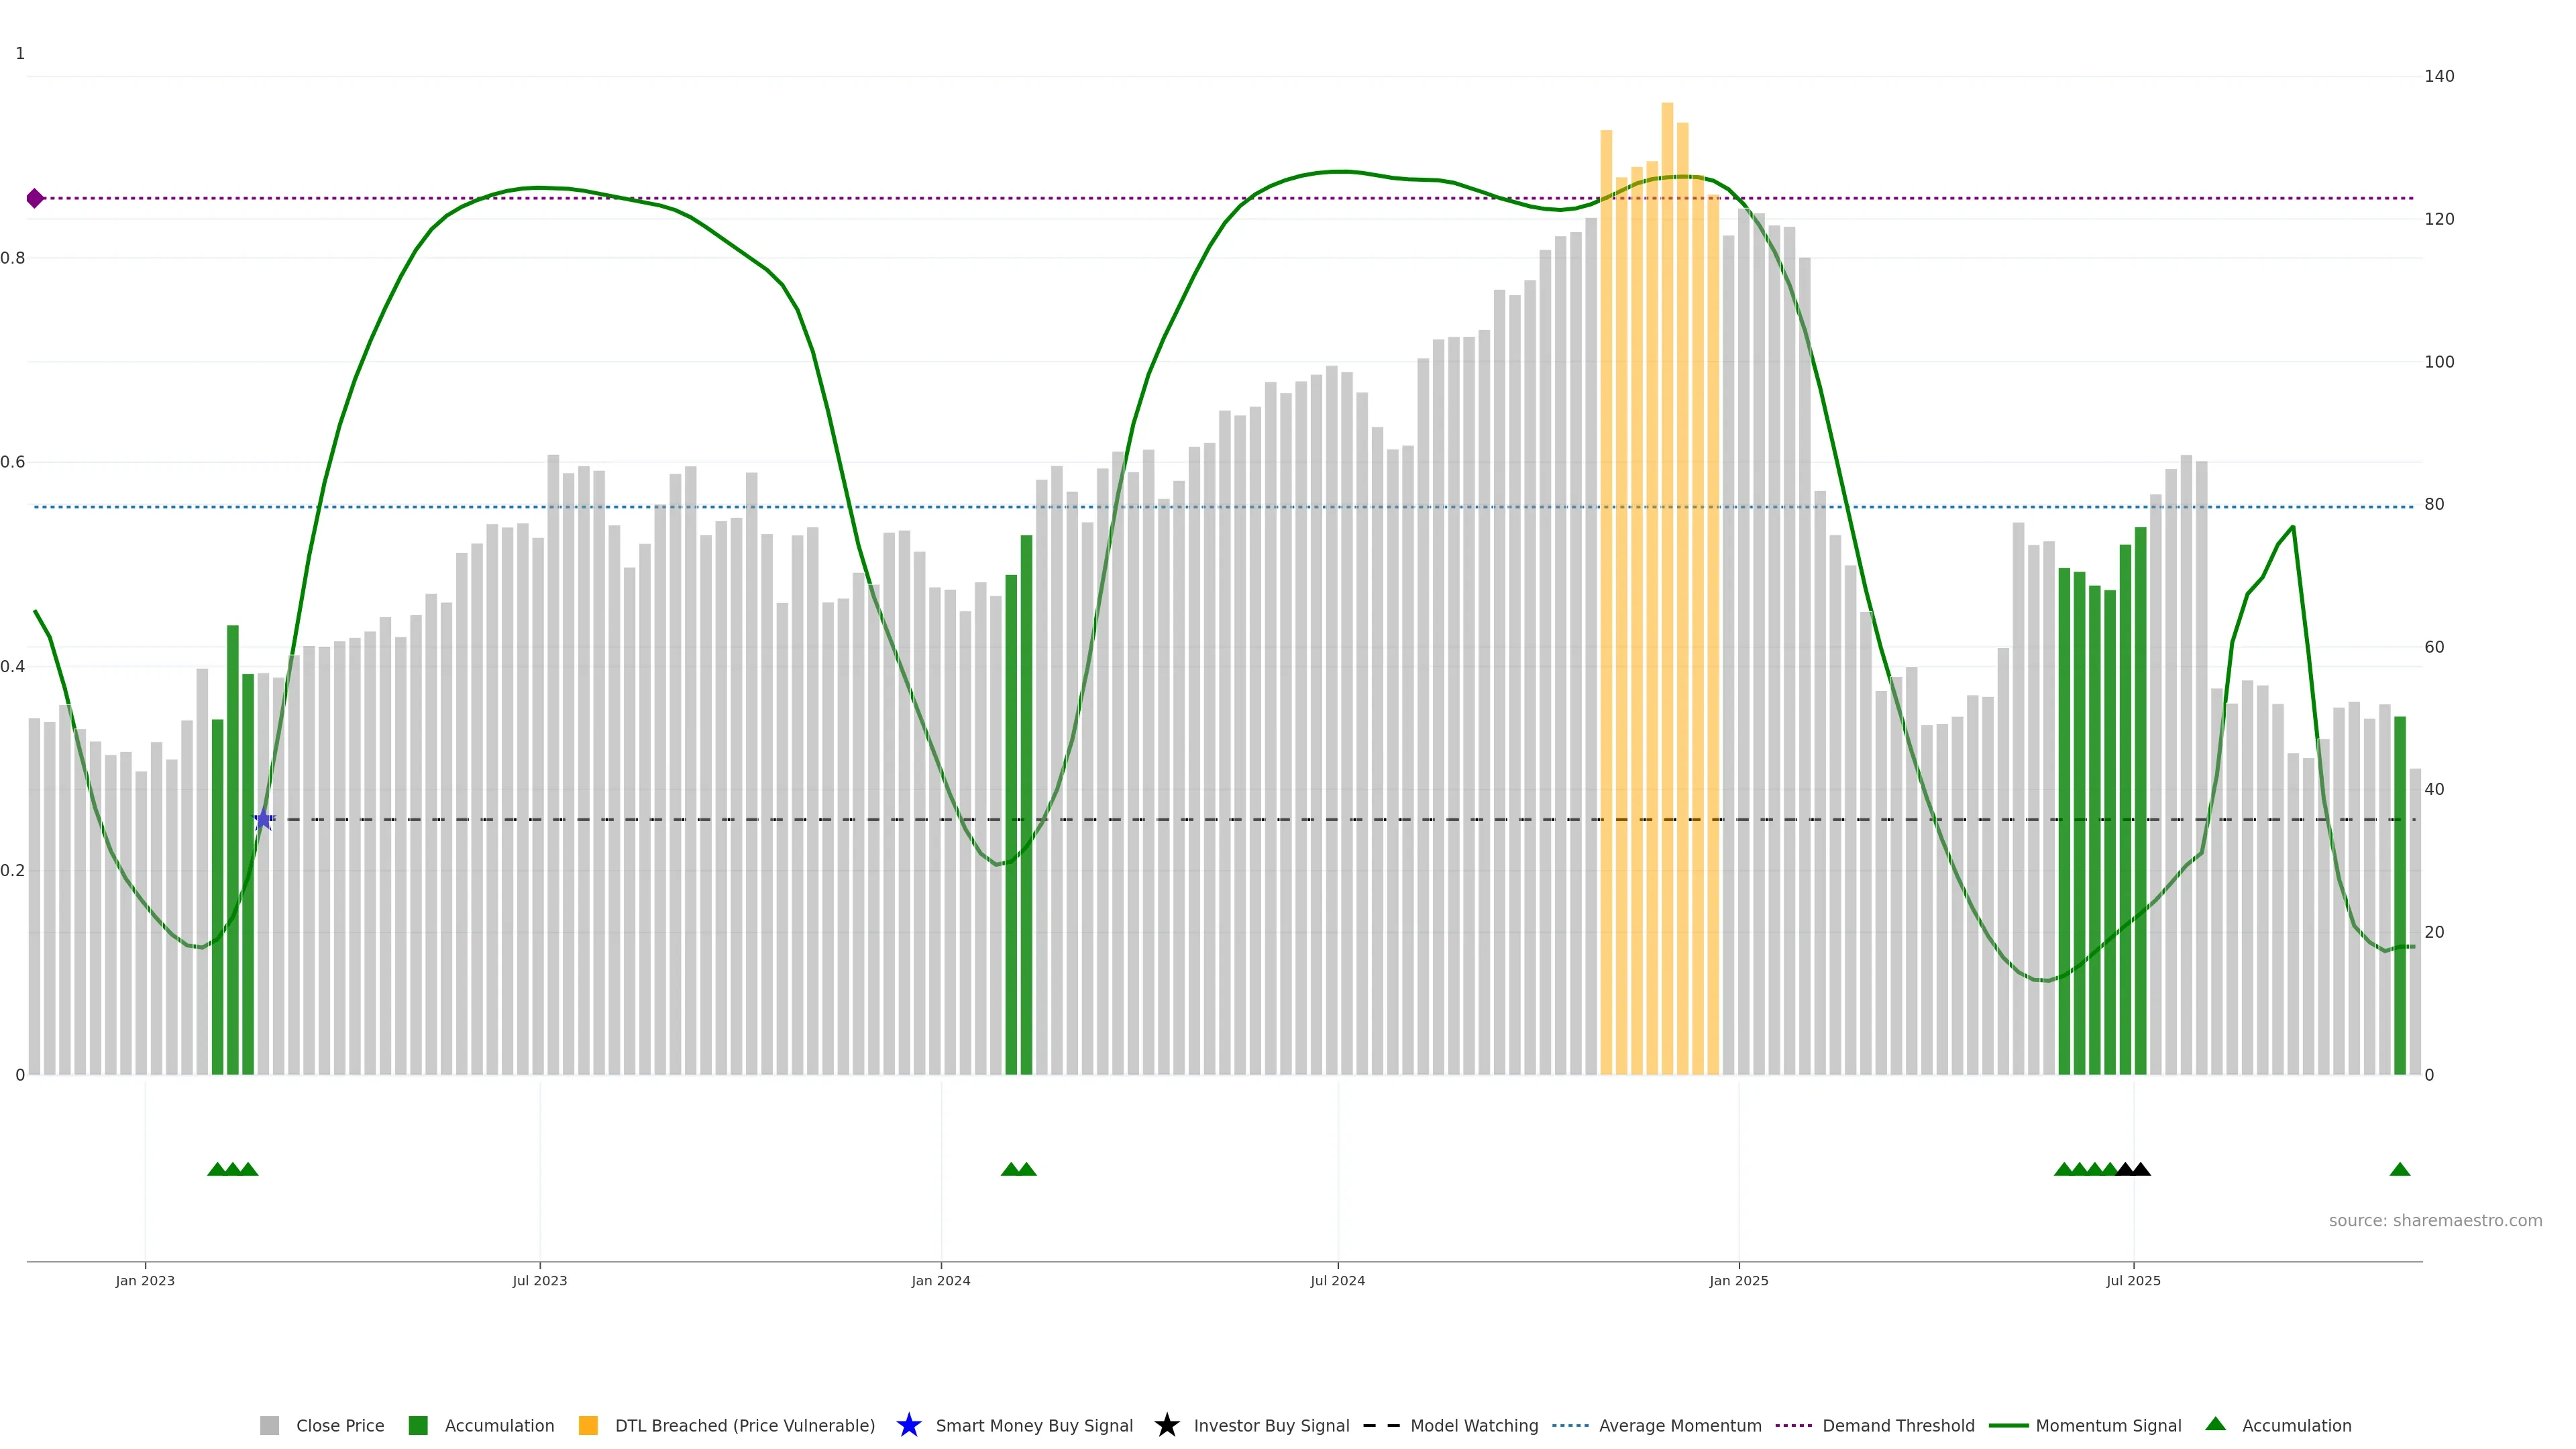Click the purple Demand Threshold diamond marker

click(35, 198)
